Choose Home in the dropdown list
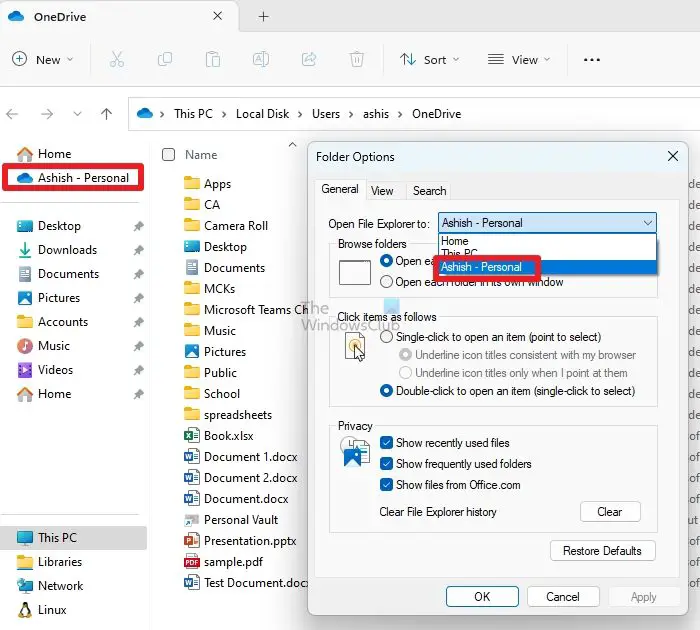The image size is (700, 630). (x=547, y=241)
